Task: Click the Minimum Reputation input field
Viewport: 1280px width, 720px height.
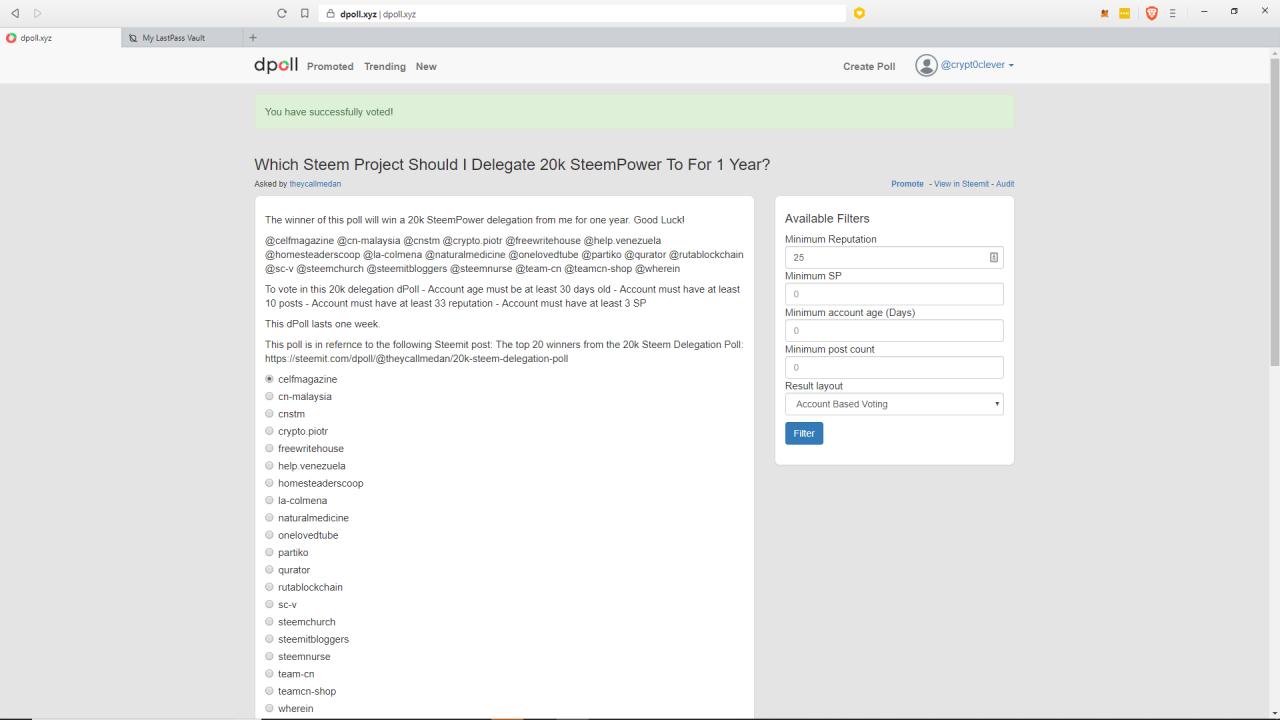Action: pos(894,257)
